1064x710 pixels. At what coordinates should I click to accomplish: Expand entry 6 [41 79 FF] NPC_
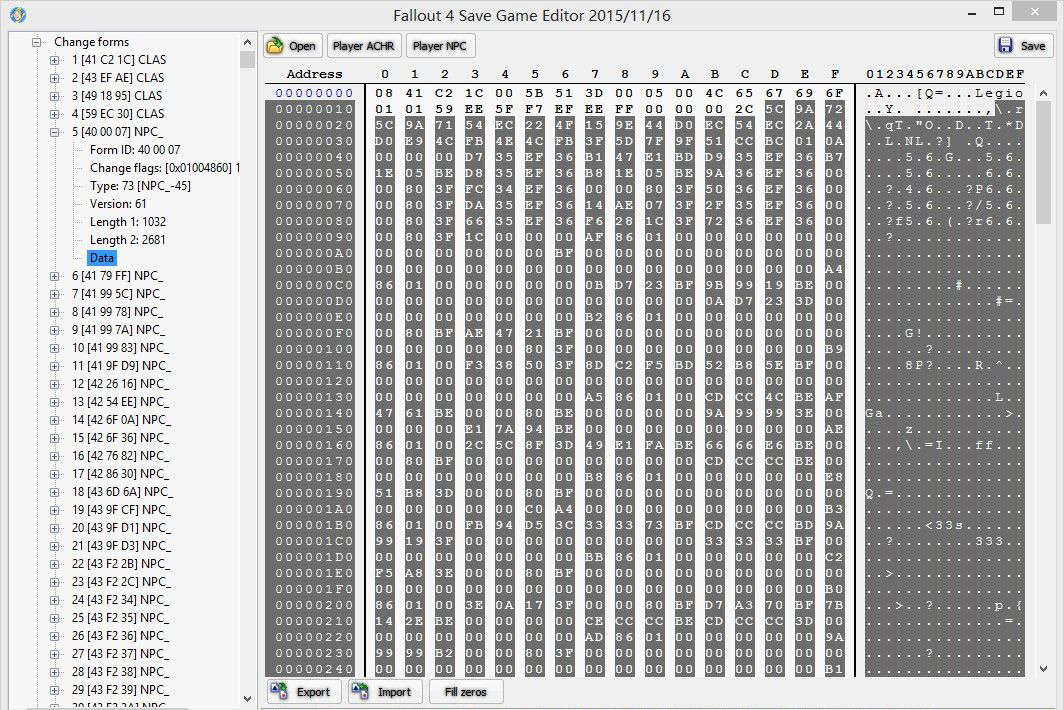tap(54, 276)
